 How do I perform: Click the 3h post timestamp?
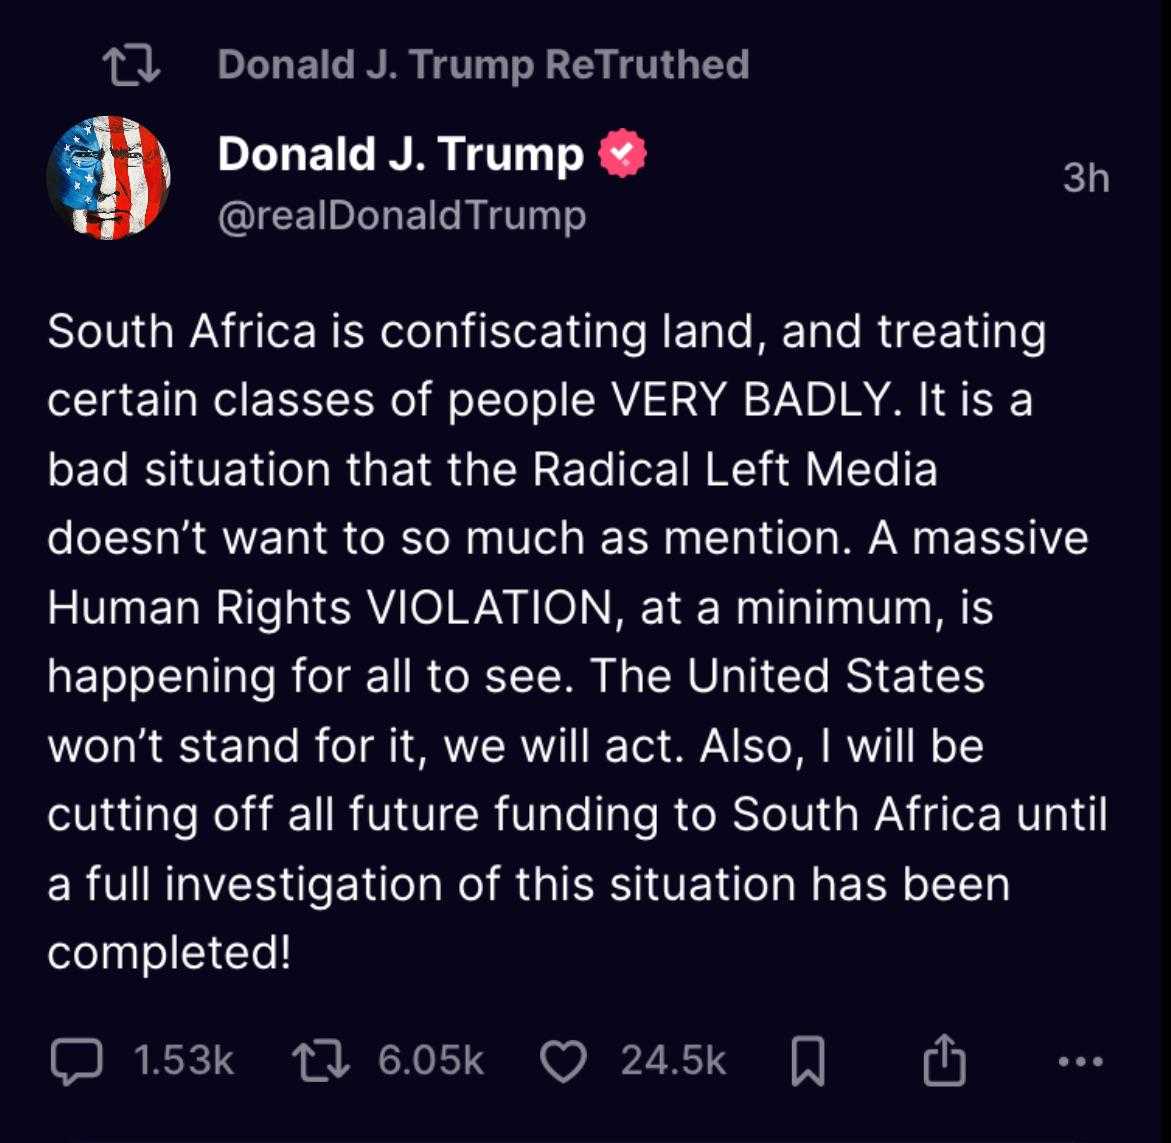coord(1085,178)
